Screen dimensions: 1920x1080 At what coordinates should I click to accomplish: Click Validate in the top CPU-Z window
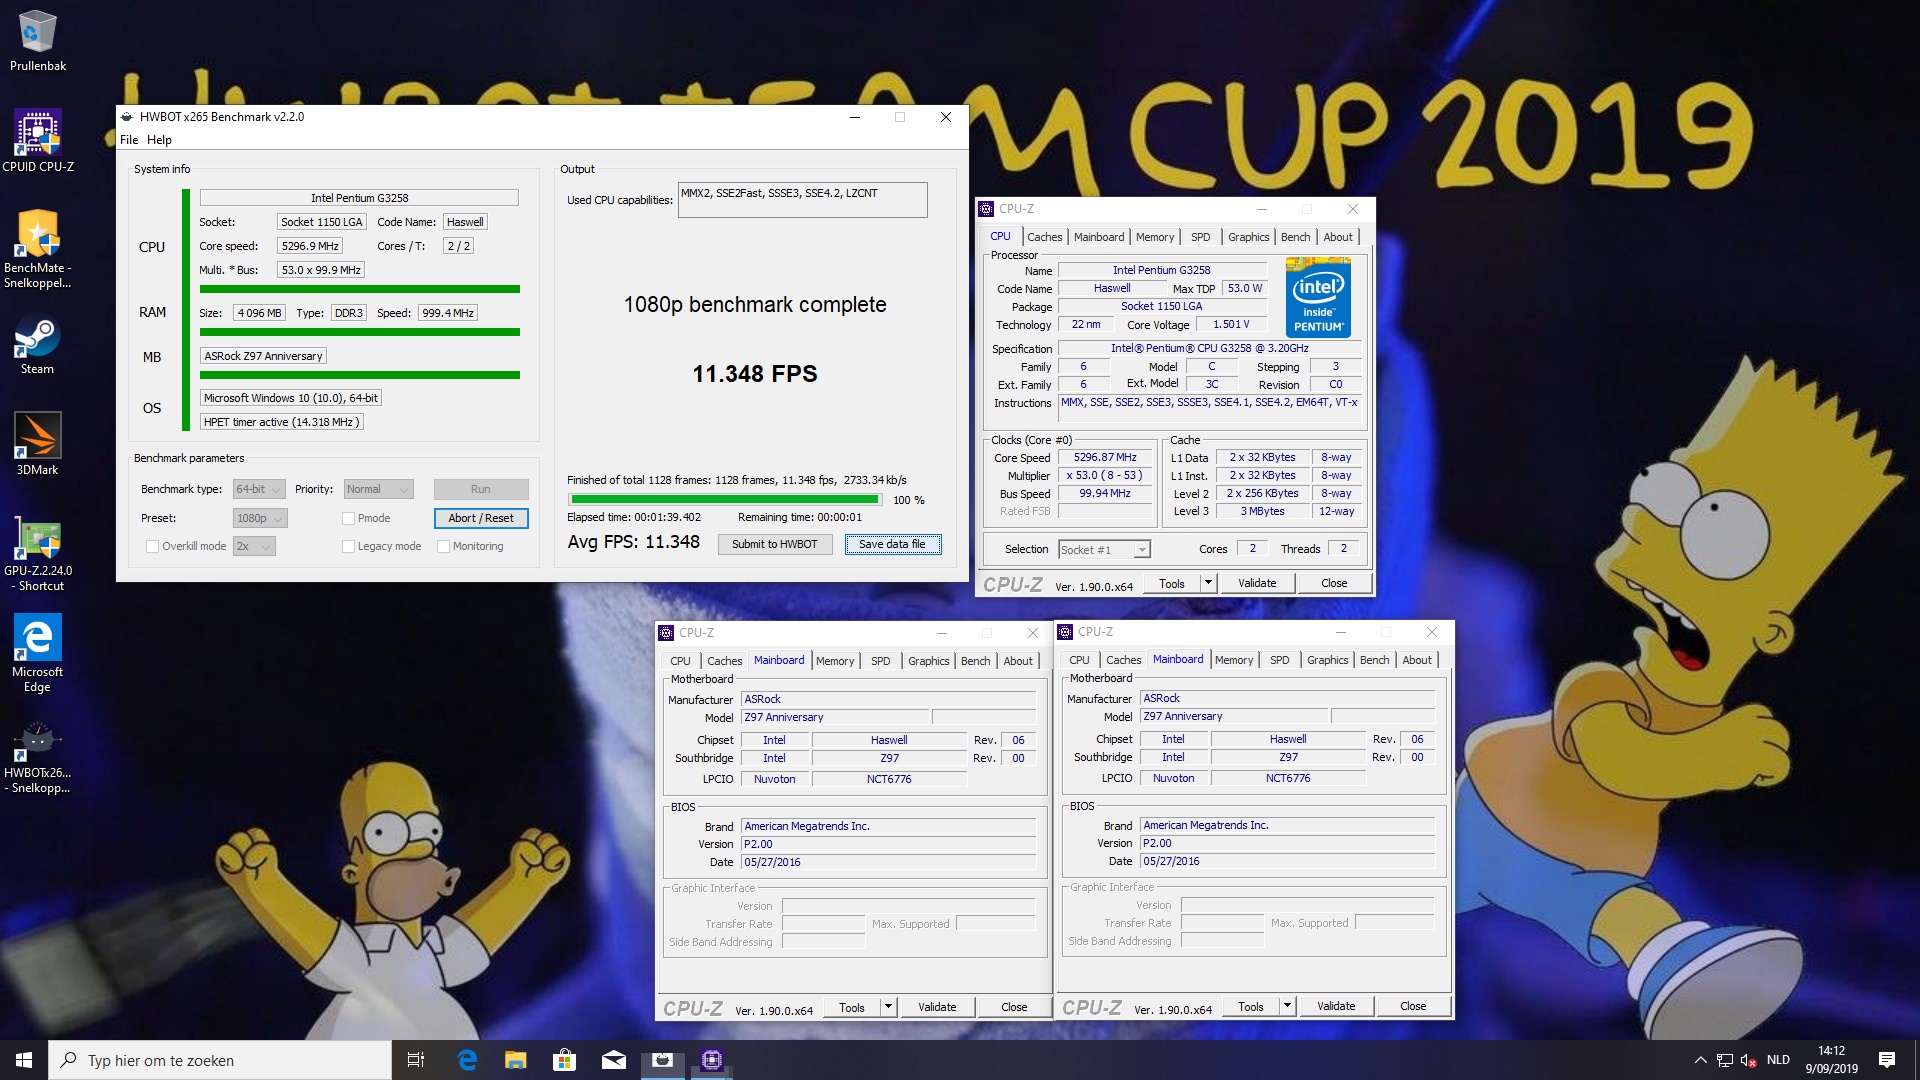point(1257,583)
